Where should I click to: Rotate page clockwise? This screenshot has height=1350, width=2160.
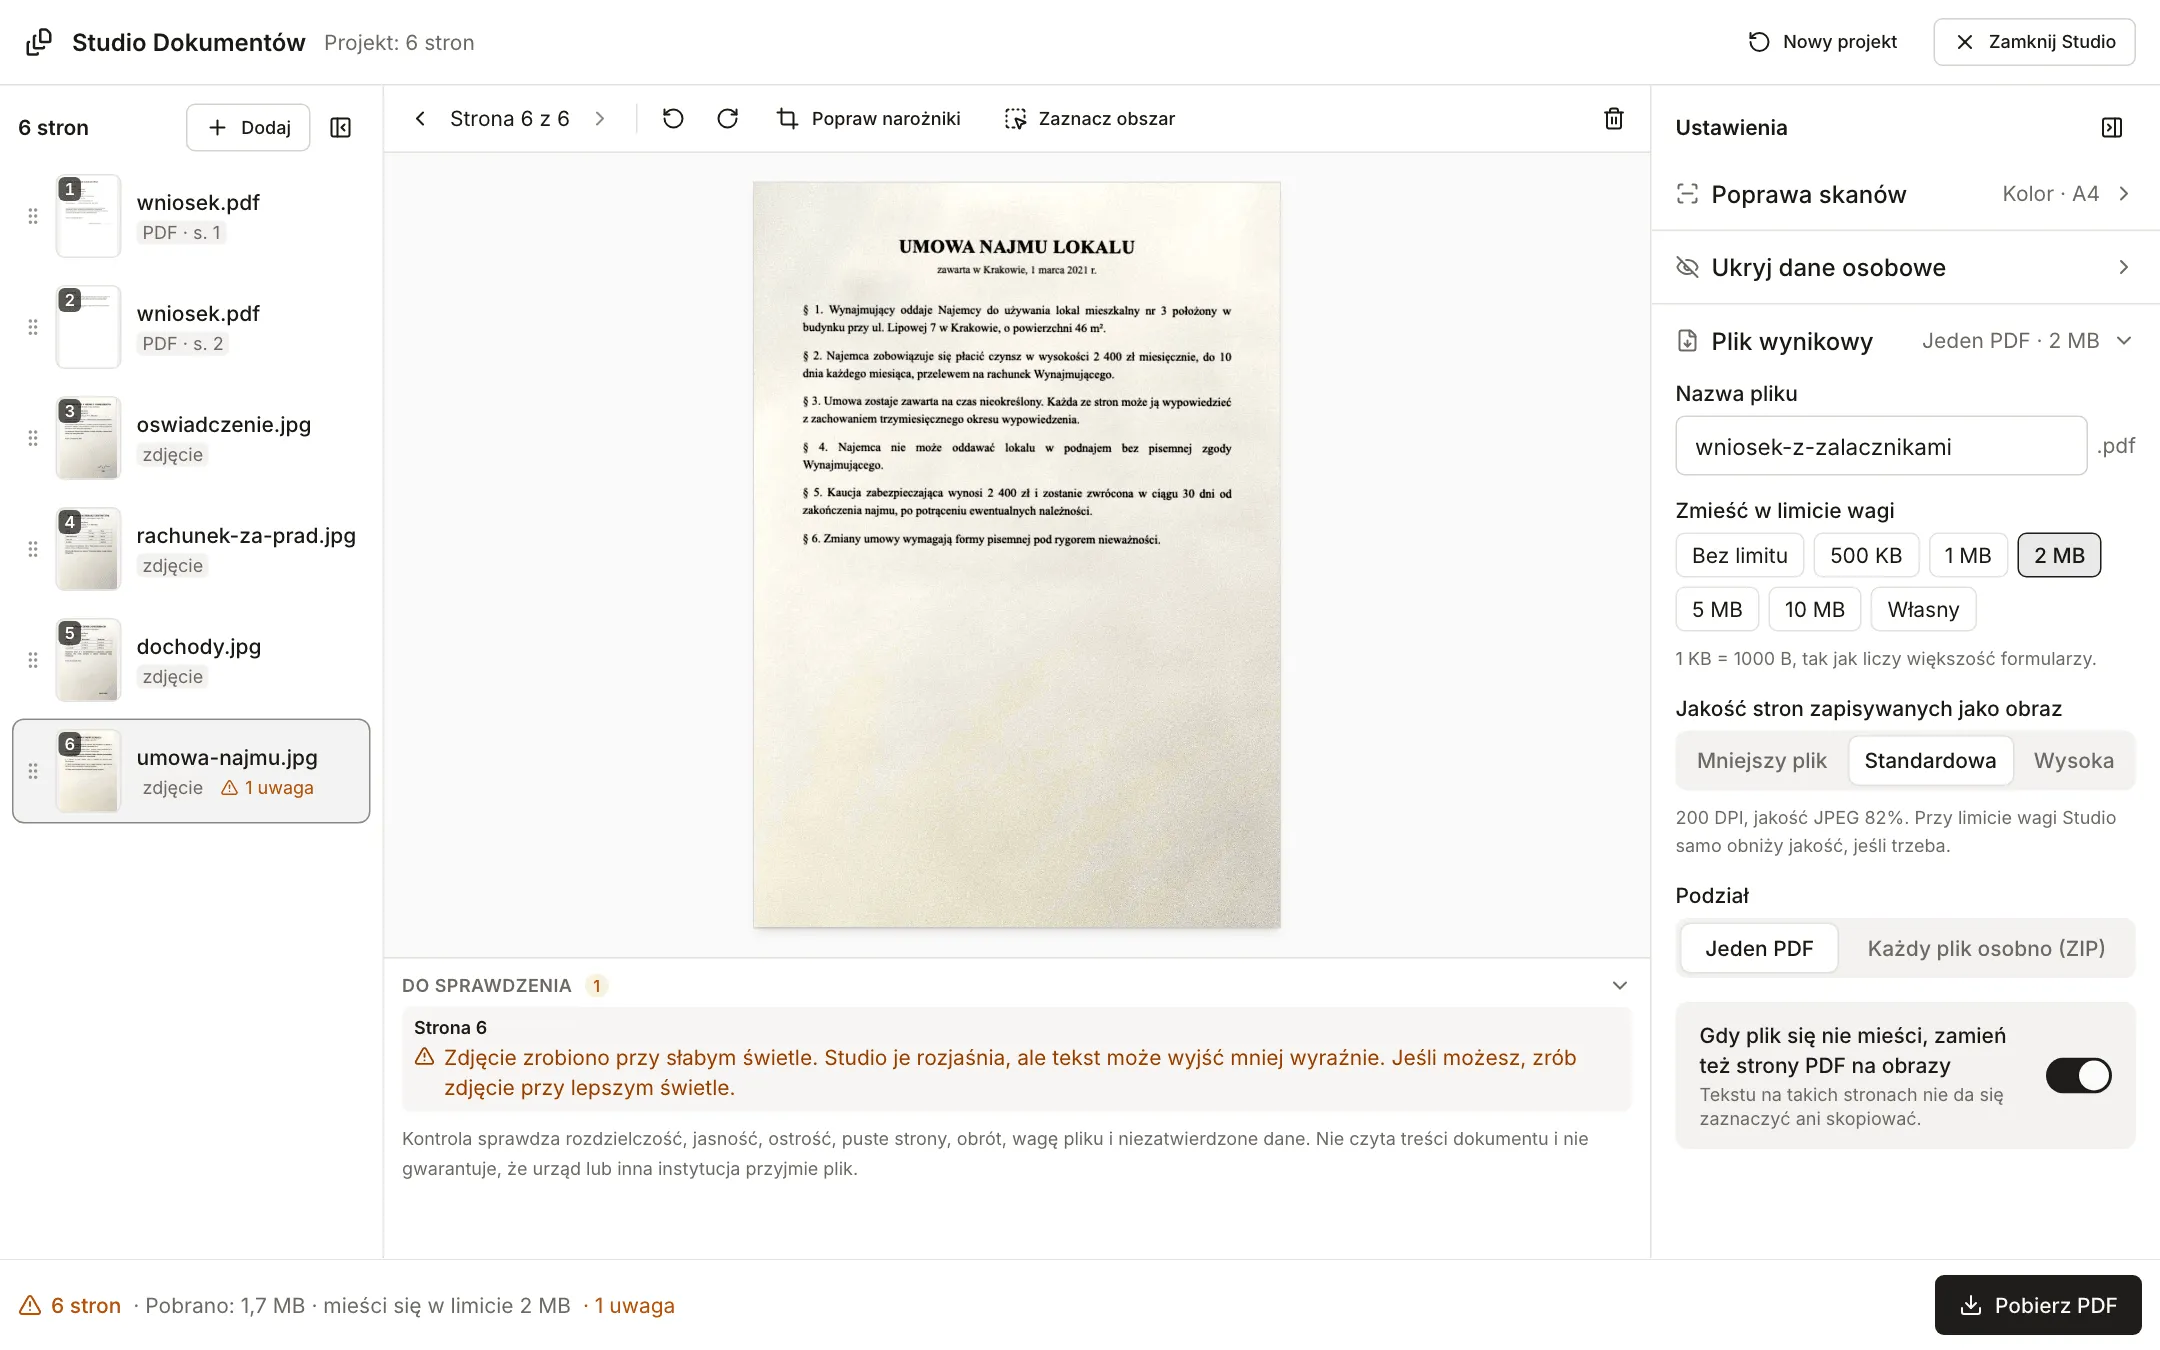pyautogui.click(x=728, y=119)
